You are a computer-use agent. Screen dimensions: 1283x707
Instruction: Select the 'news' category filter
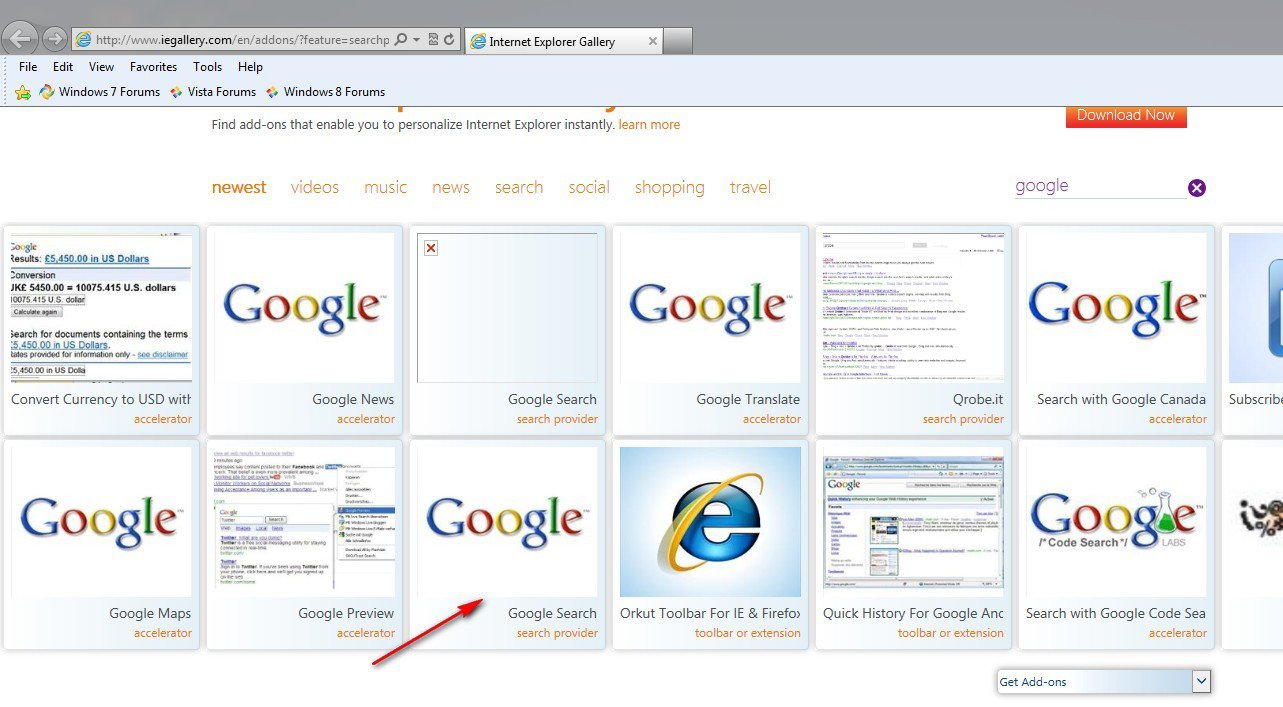[x=451, y=187]
